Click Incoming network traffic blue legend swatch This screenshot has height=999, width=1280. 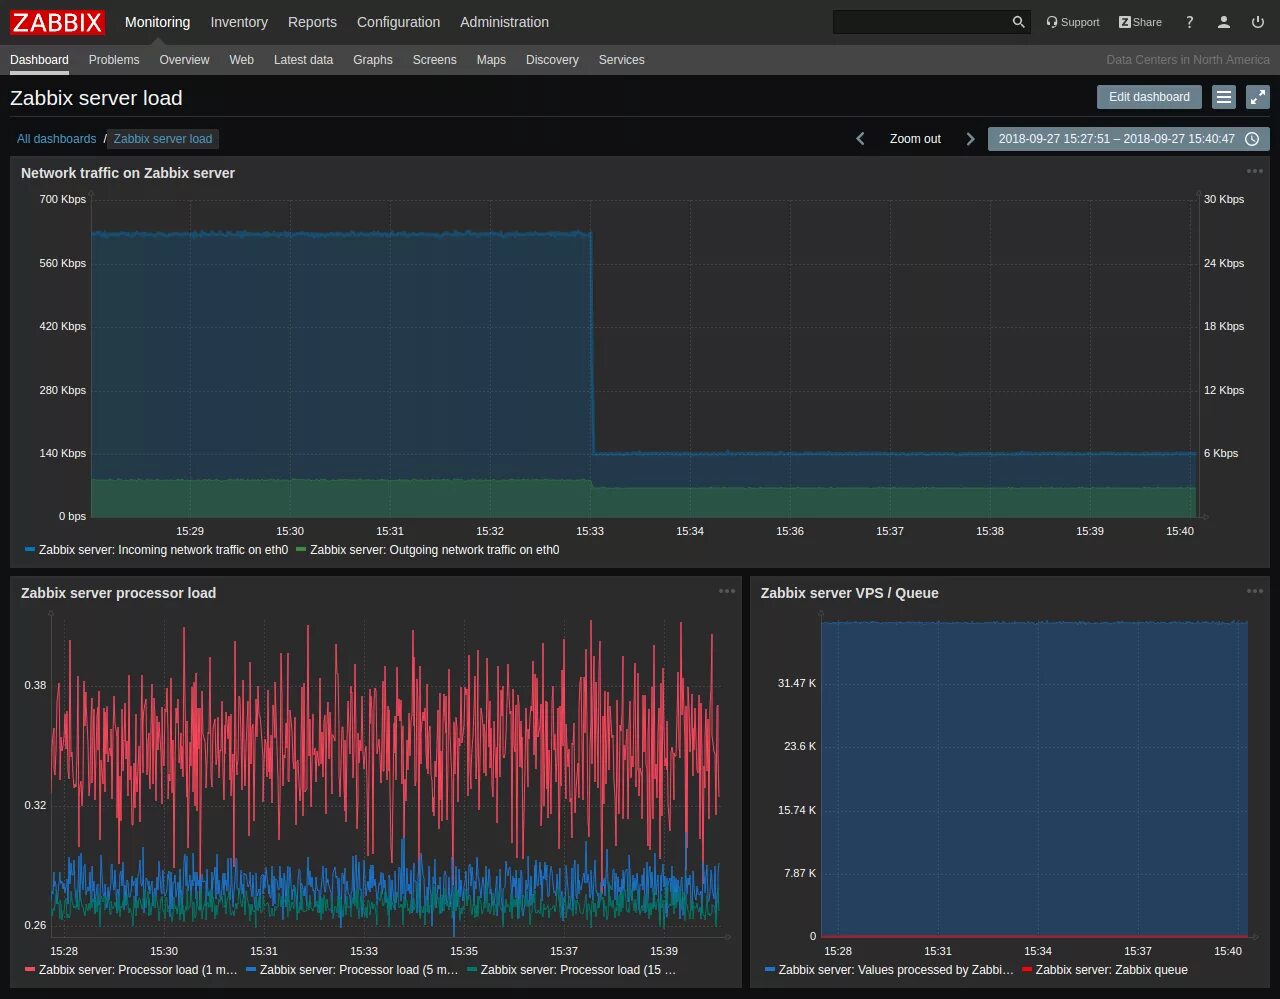pos(30,550)
